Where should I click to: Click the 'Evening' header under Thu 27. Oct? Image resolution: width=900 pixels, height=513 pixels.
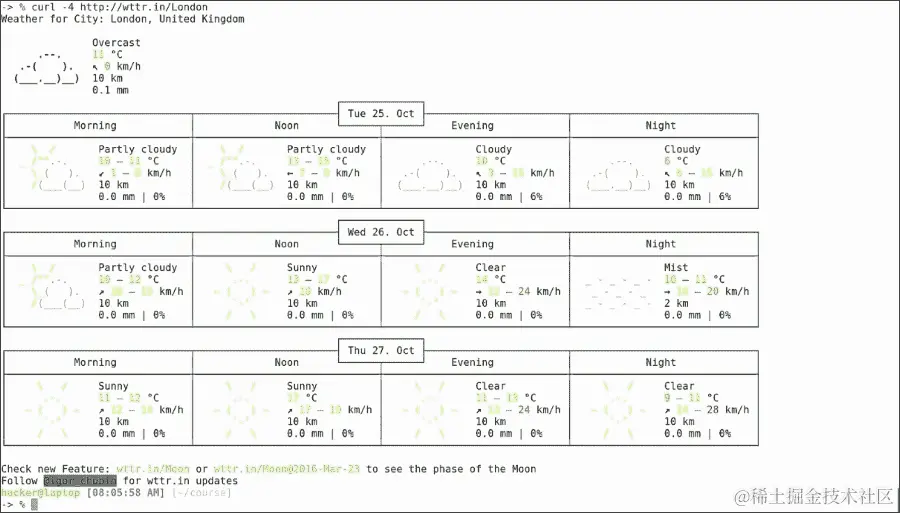[x=472, y=362]
